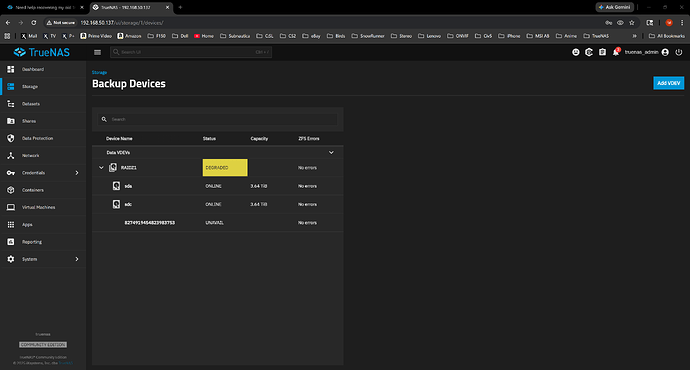Screen dimensions: 690x370
Task: Show more hidden bookmarks chevron
Action: [x=635, y=36]
